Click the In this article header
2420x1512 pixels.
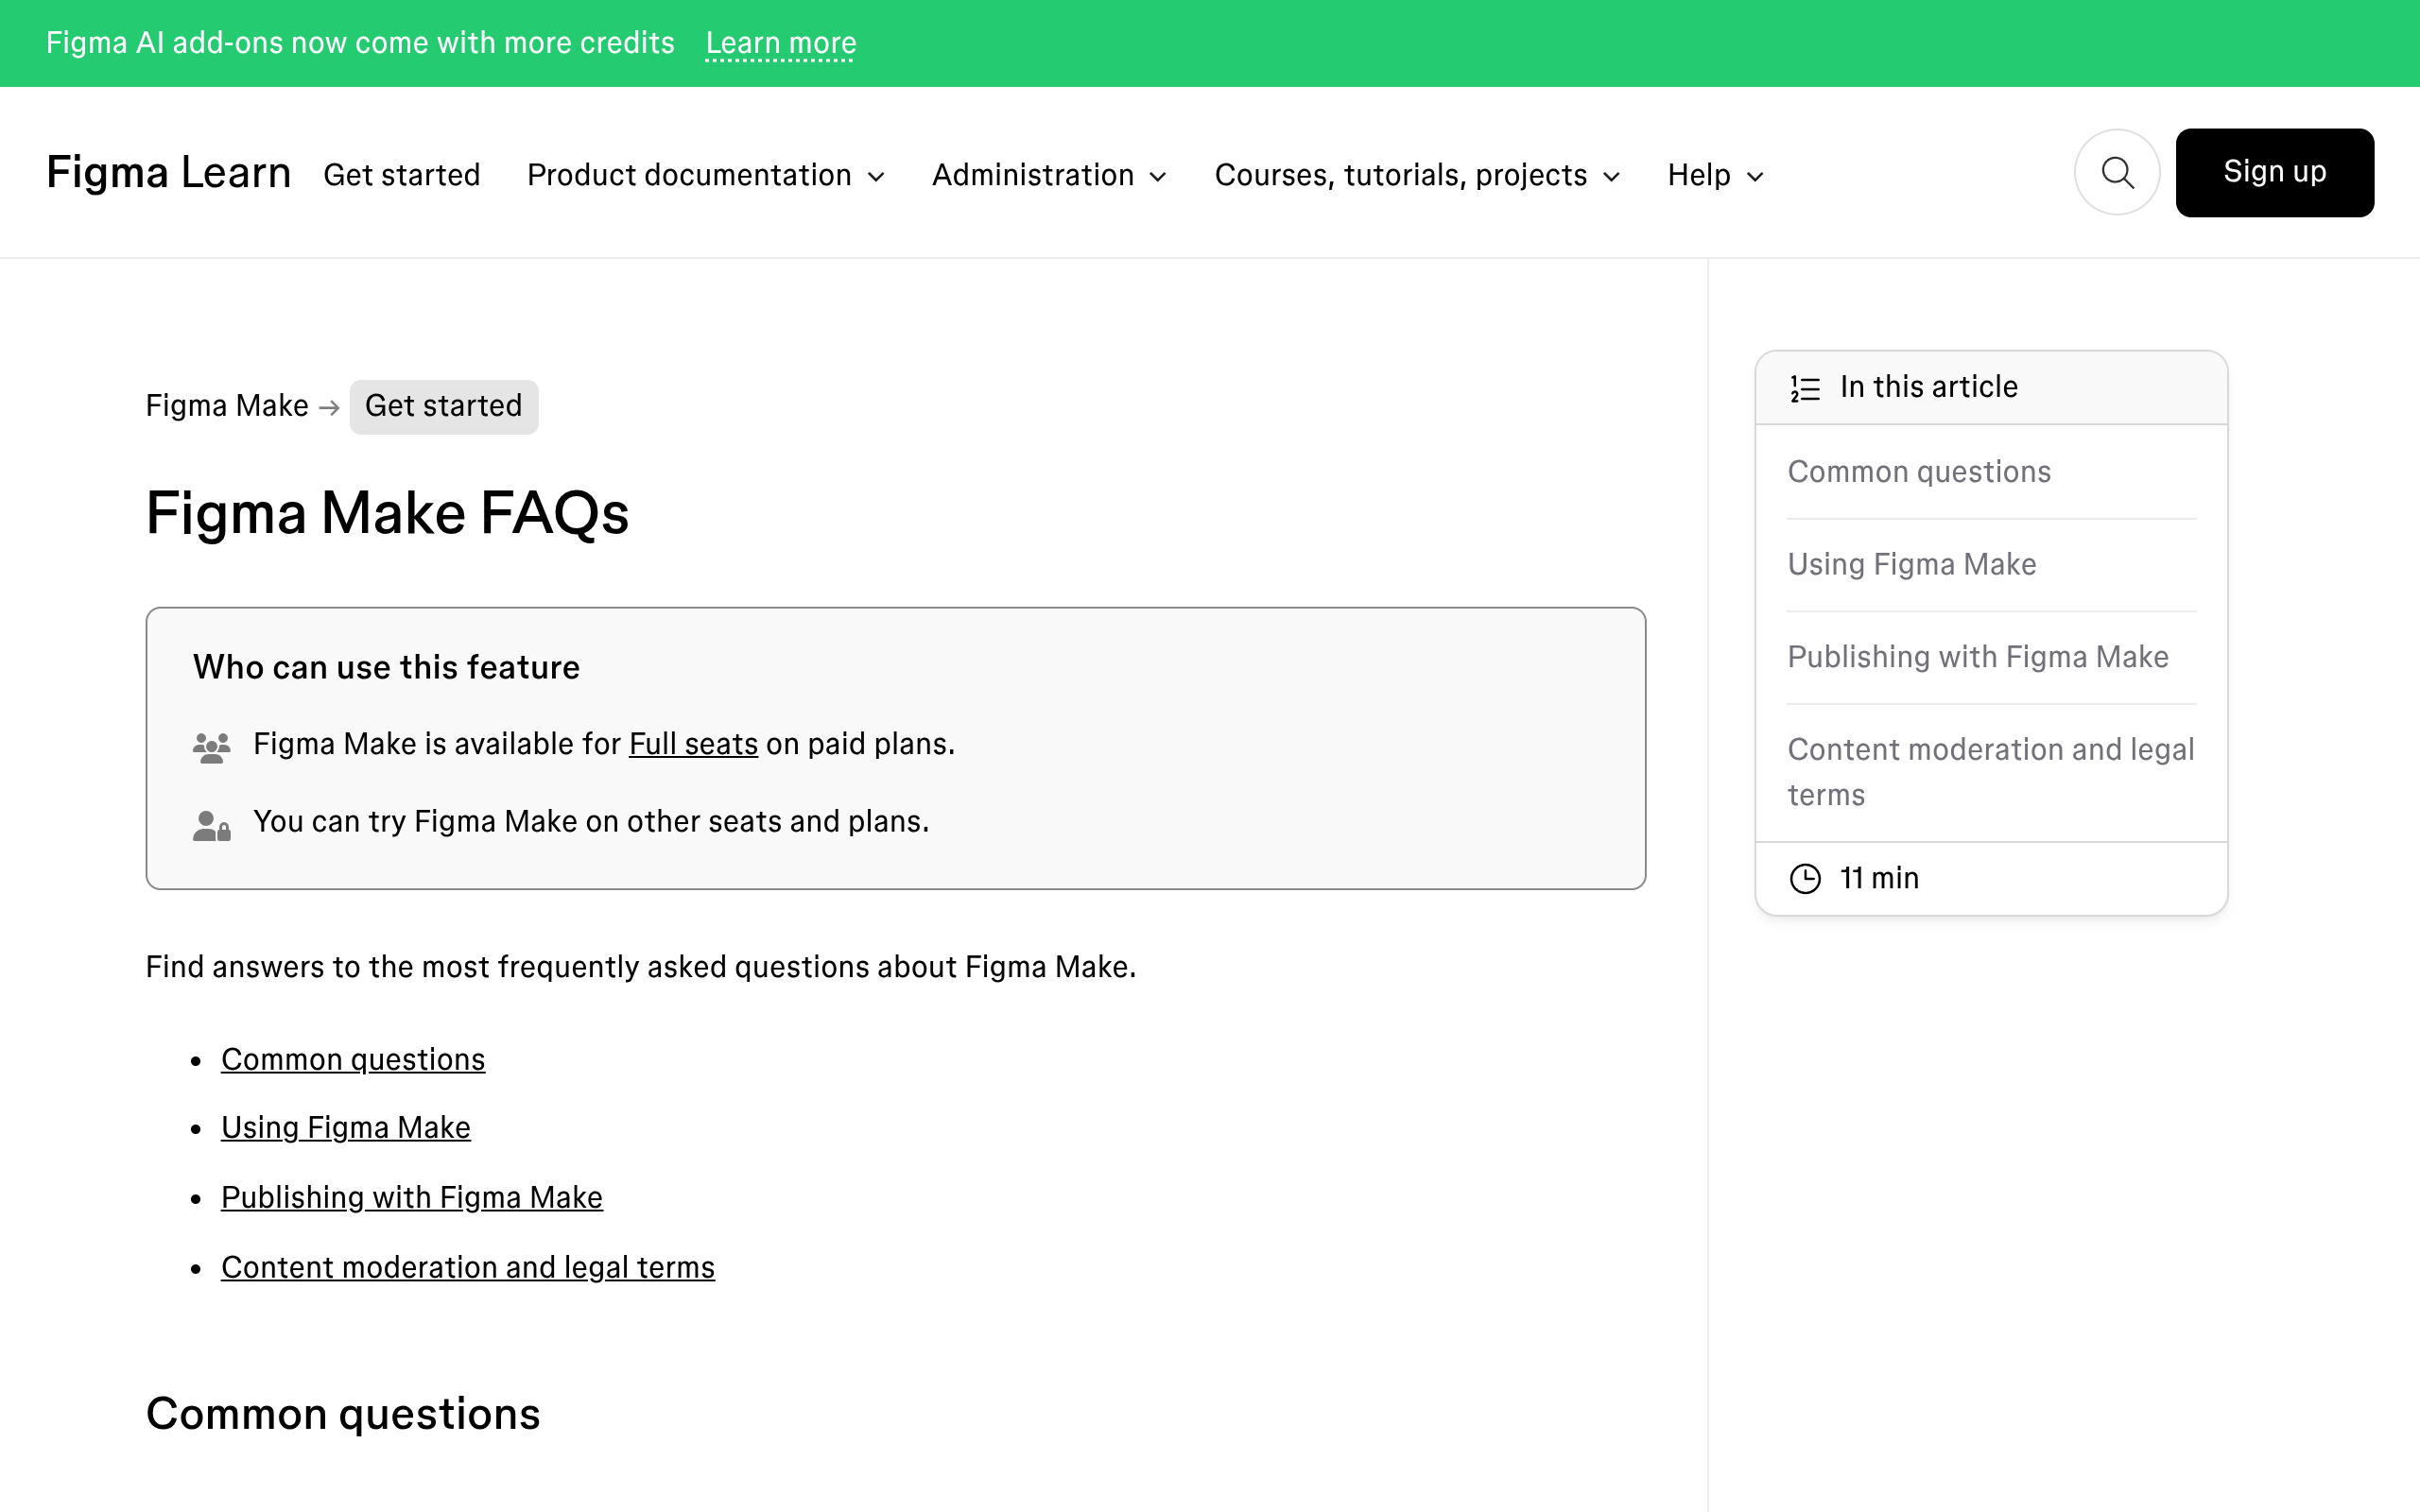[x=1991, y=387]
